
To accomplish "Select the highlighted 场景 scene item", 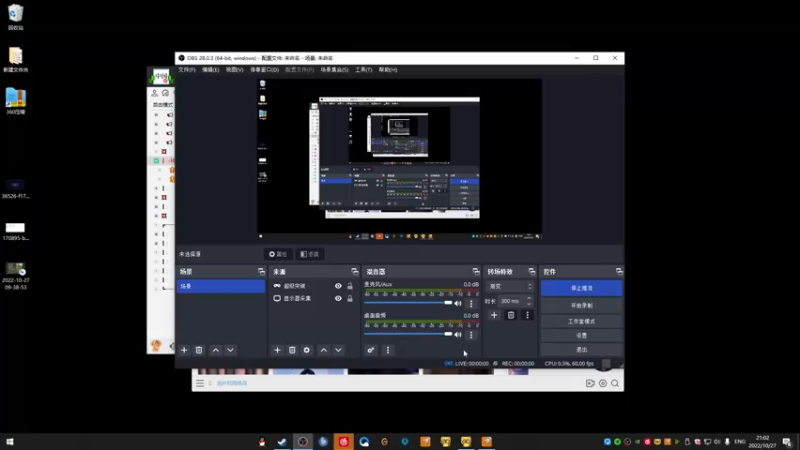I will (221, 286).
